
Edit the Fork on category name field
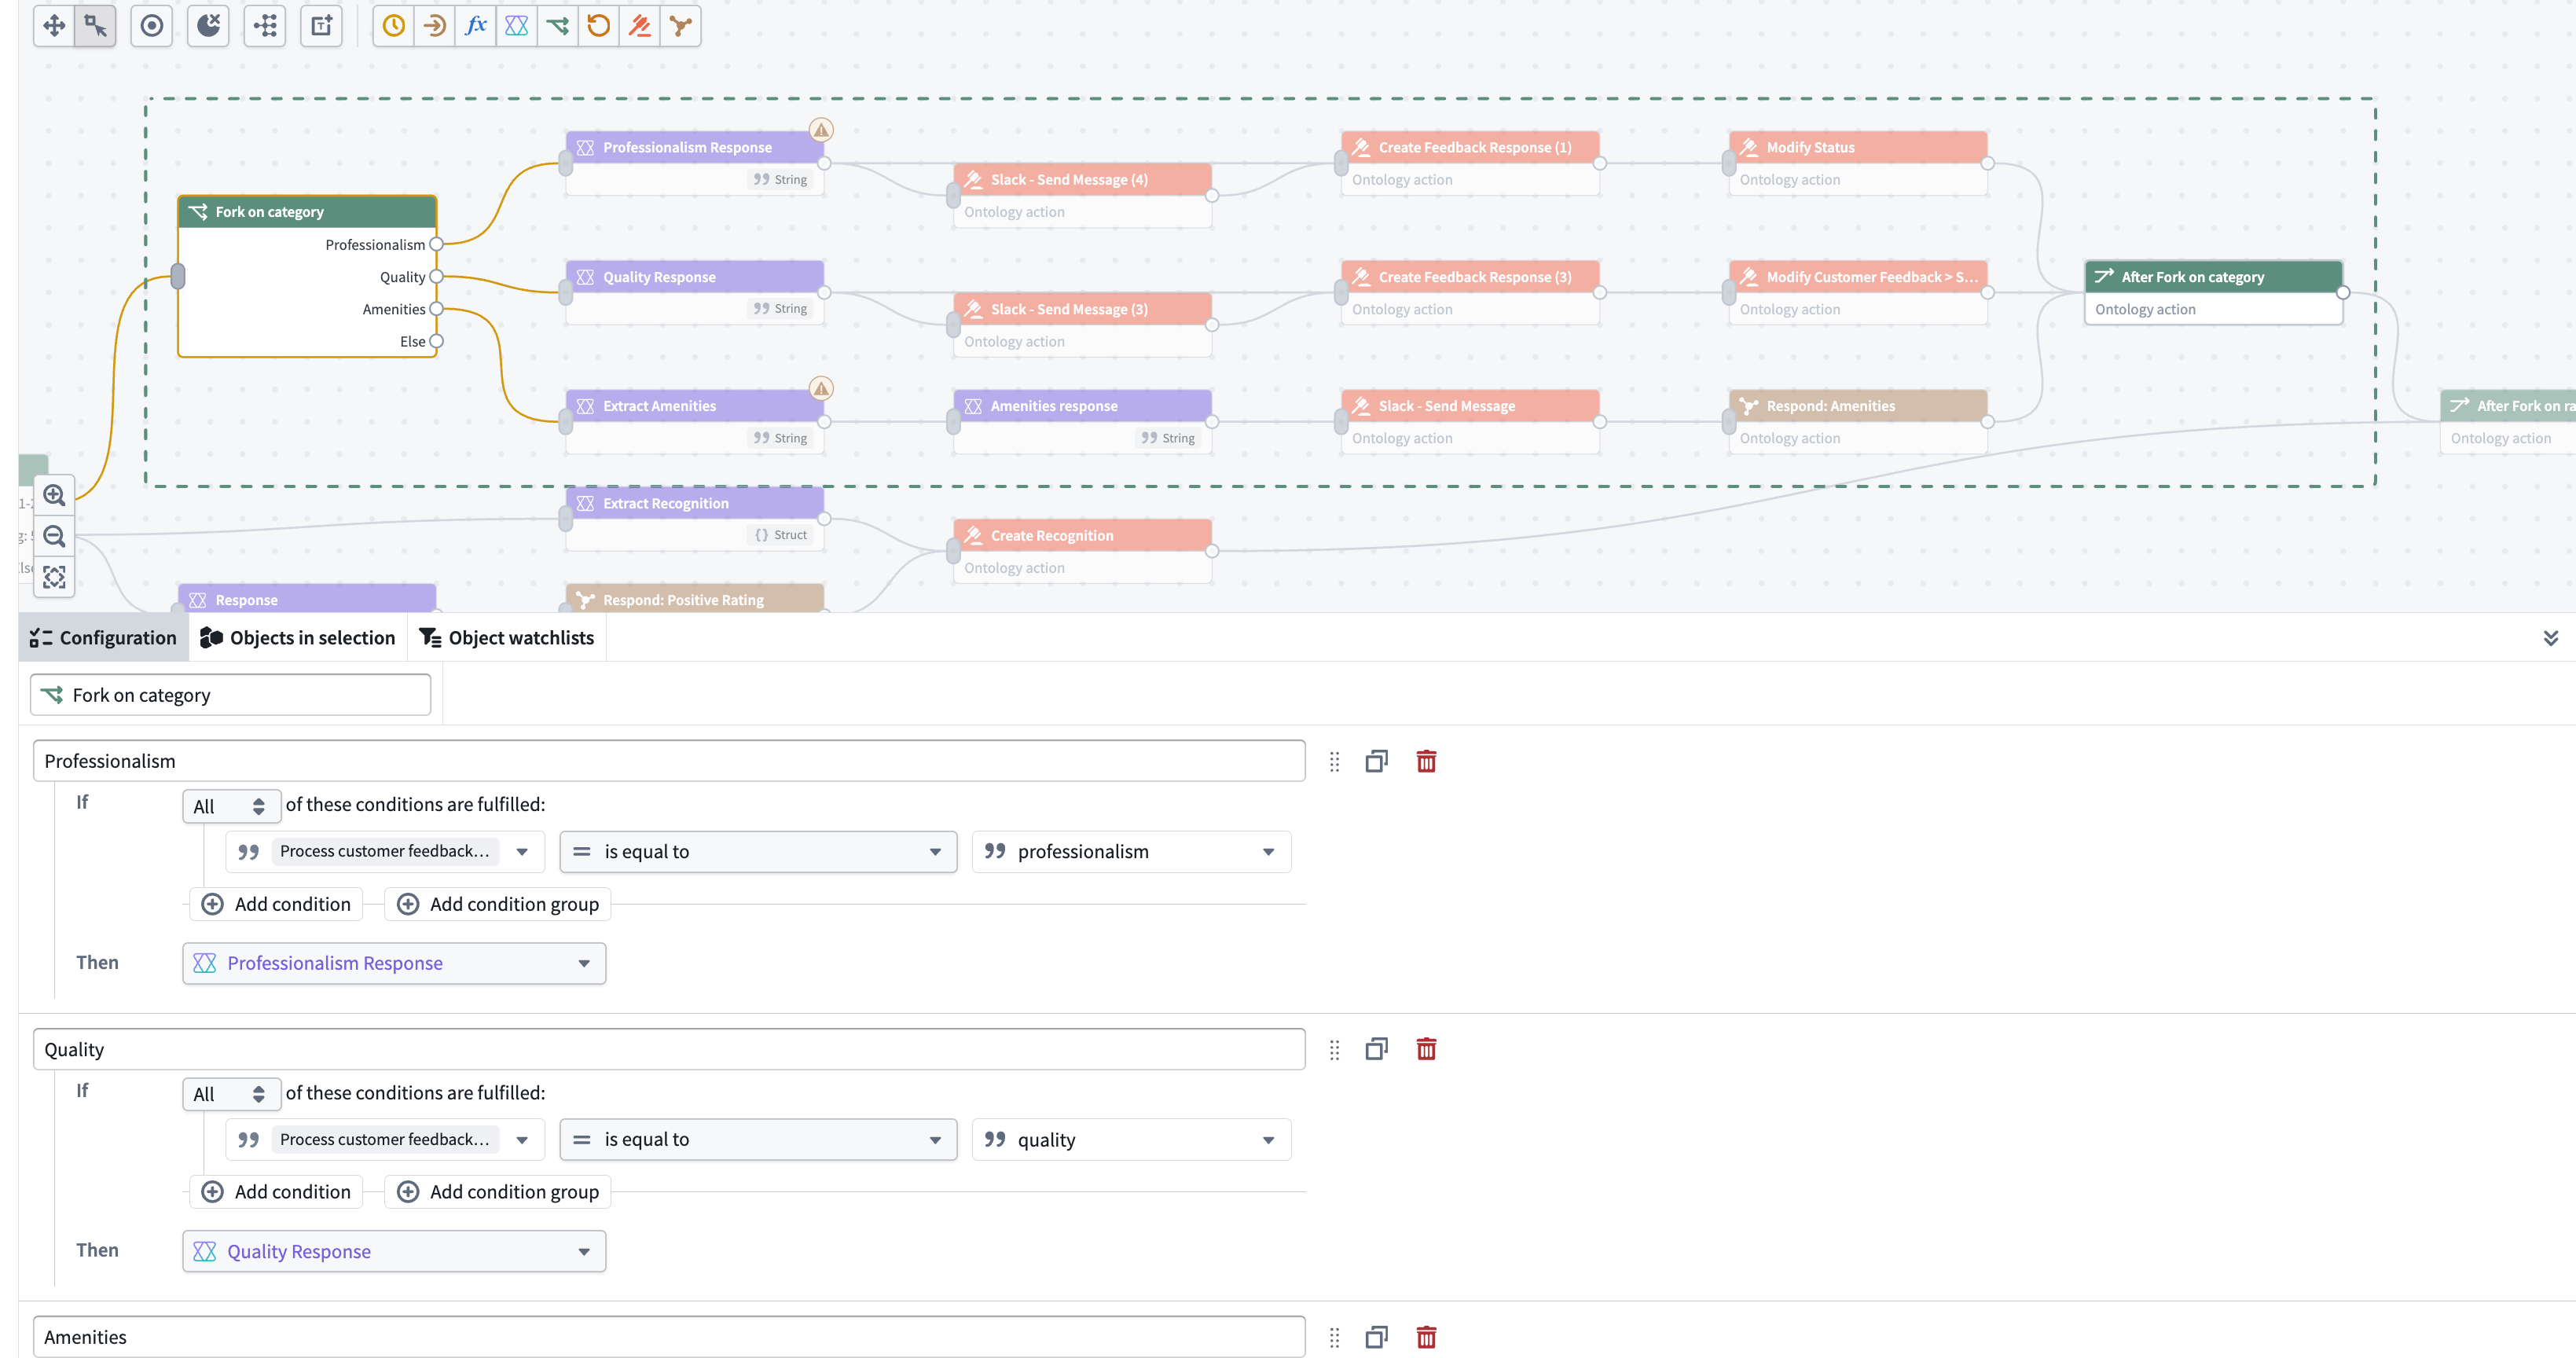coord(231,695)
